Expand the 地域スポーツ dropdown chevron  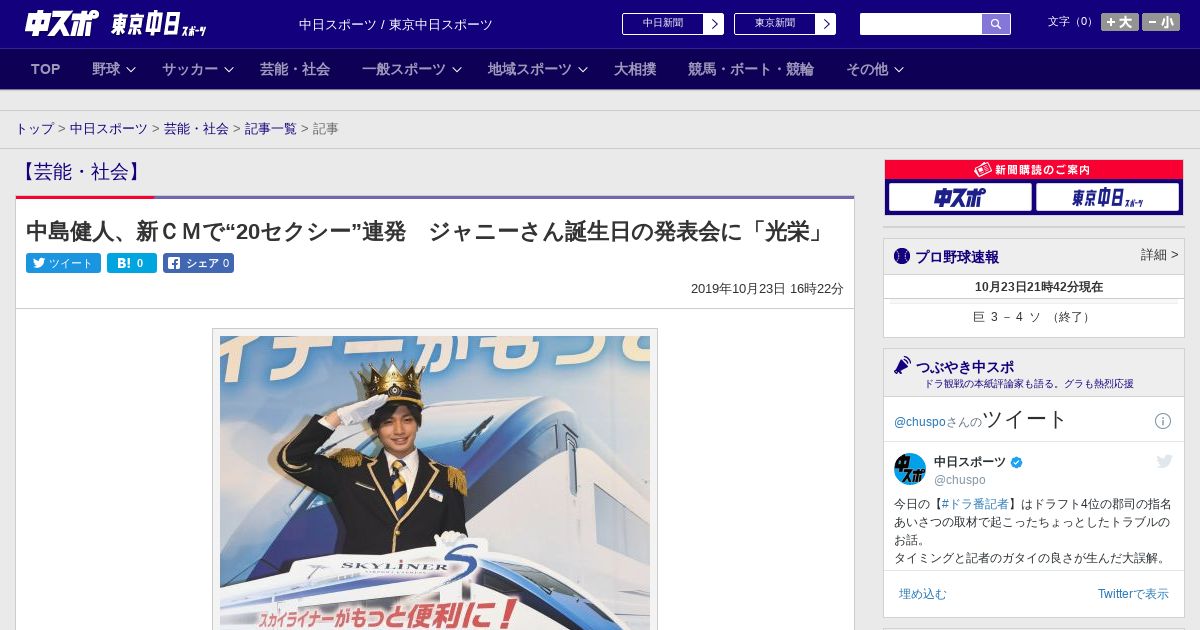pos(583,69)
